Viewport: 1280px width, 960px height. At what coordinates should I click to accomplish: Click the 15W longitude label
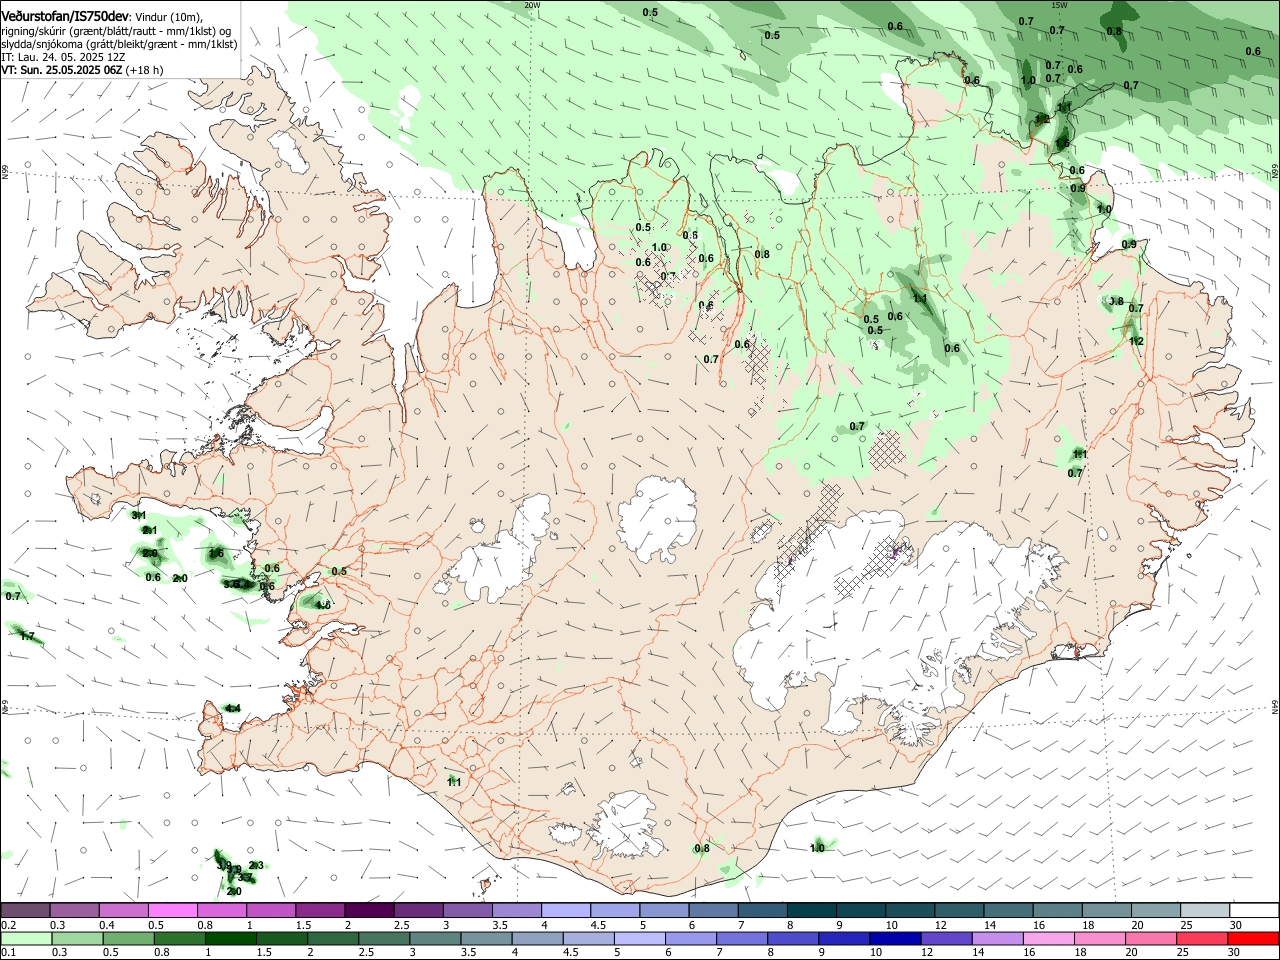pyautogui.click(x=1059, y=5)
